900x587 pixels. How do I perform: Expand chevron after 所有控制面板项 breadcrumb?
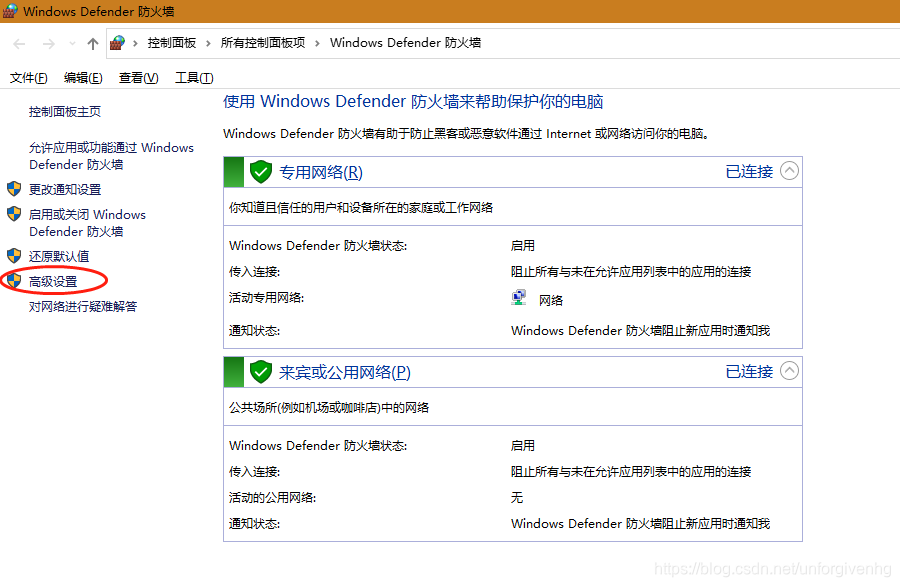pyautogui.click(x=317, y=43)
